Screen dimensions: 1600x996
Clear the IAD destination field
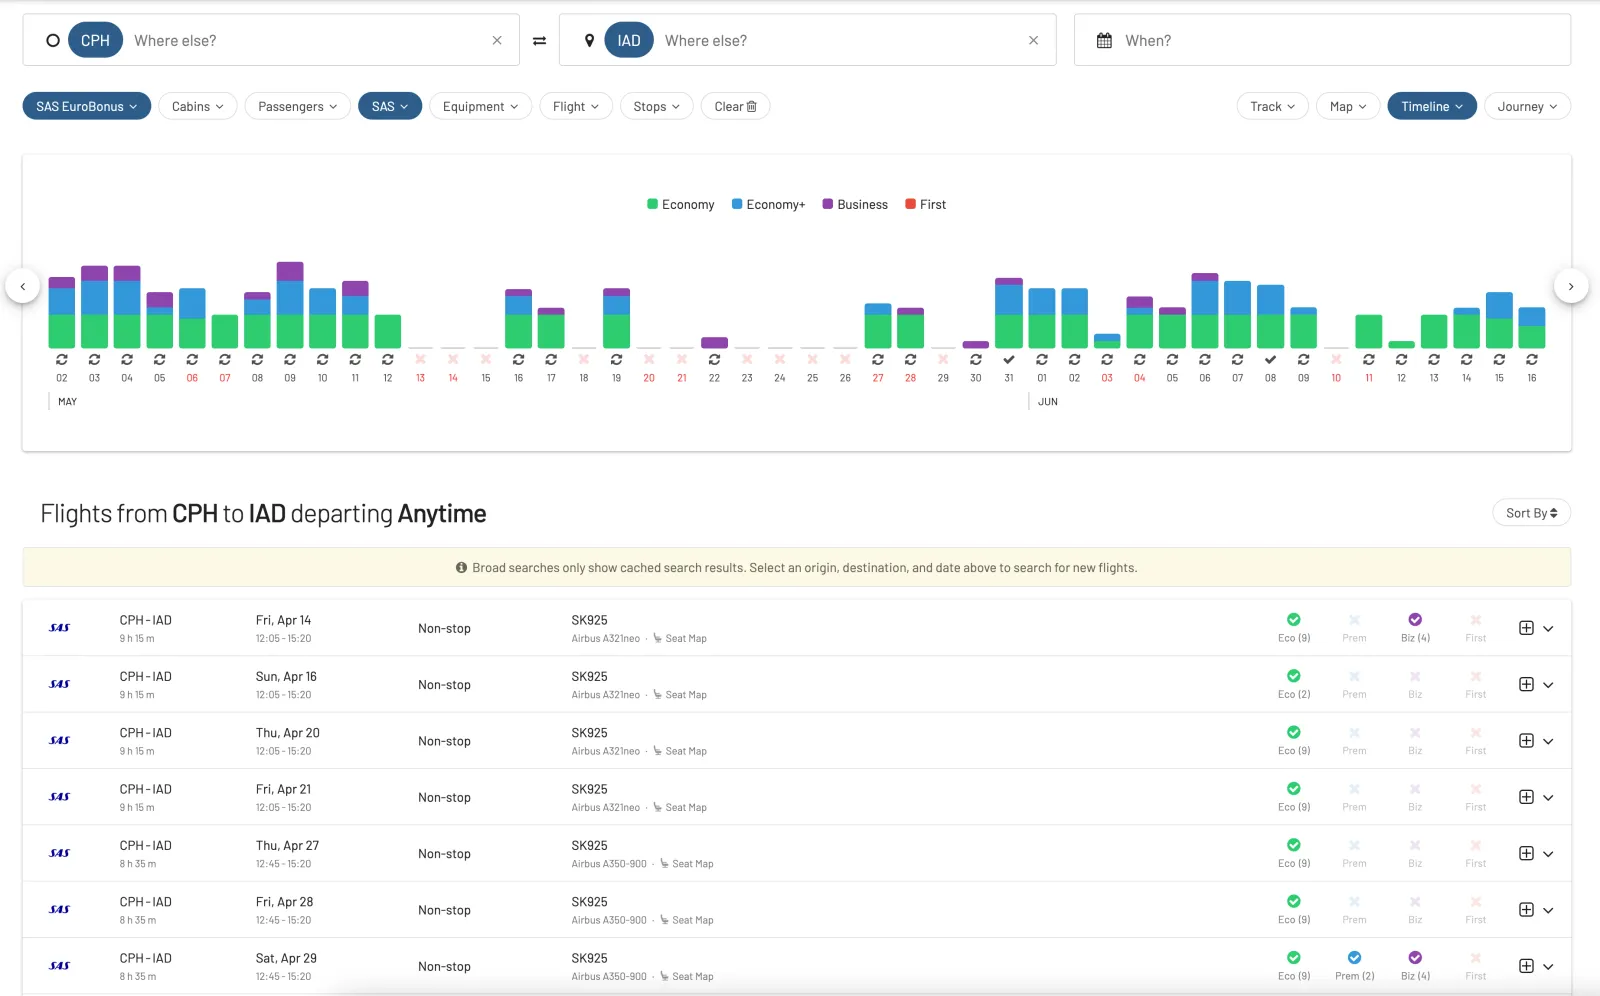(x=1033, y=41)
